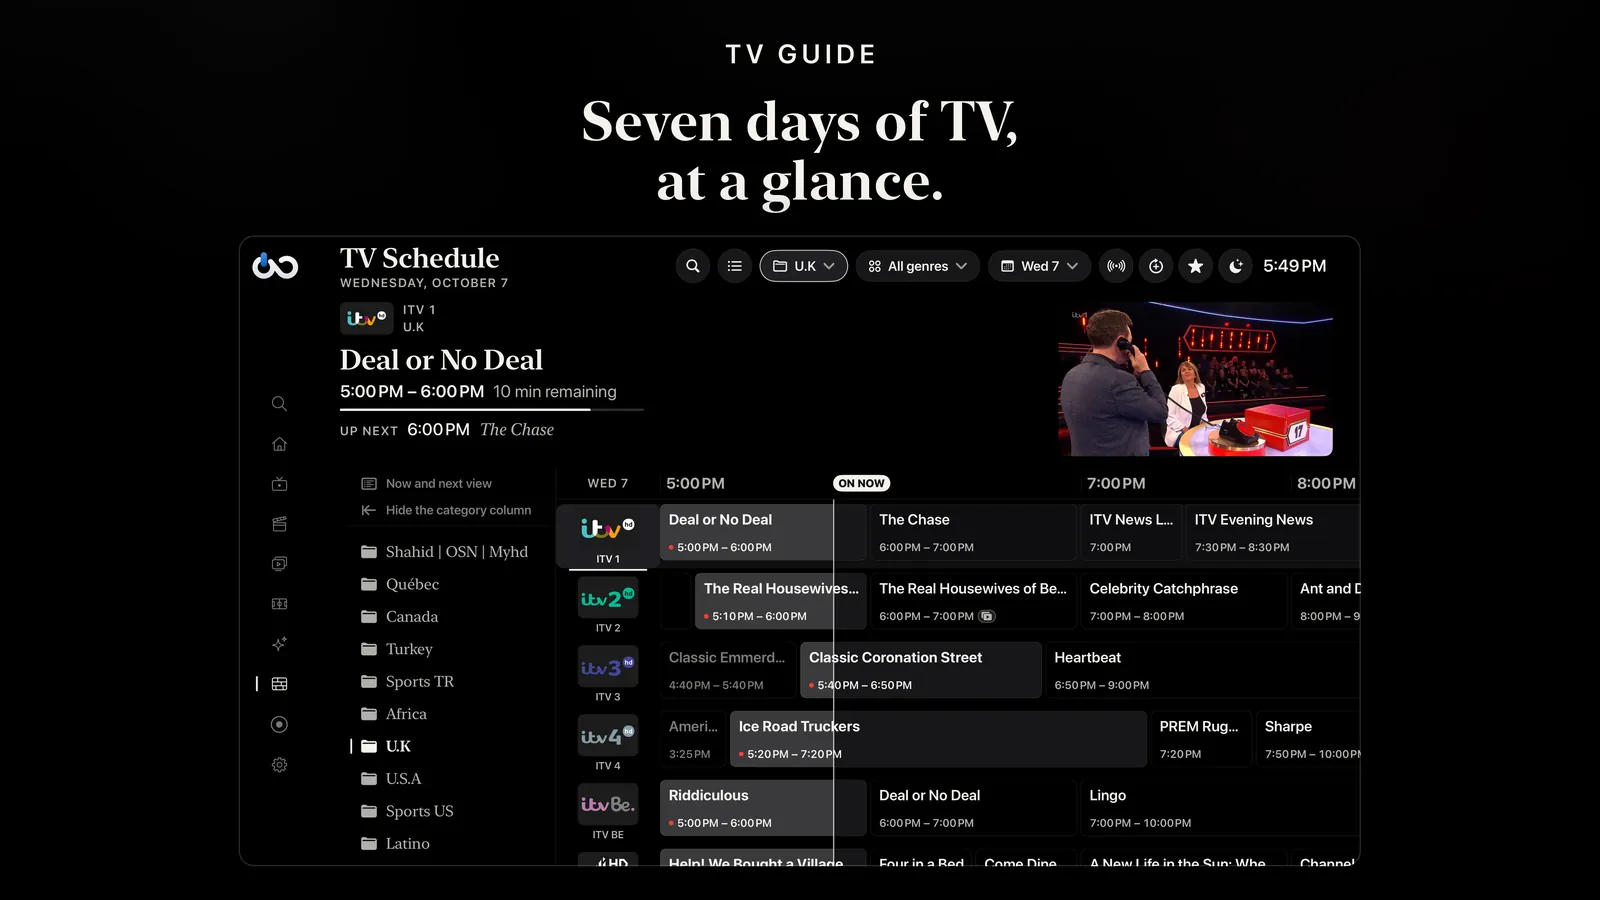The height and width of the screenshot is (900, 1600).
Task: Select the Canada category folder
Action: [400, 617]
